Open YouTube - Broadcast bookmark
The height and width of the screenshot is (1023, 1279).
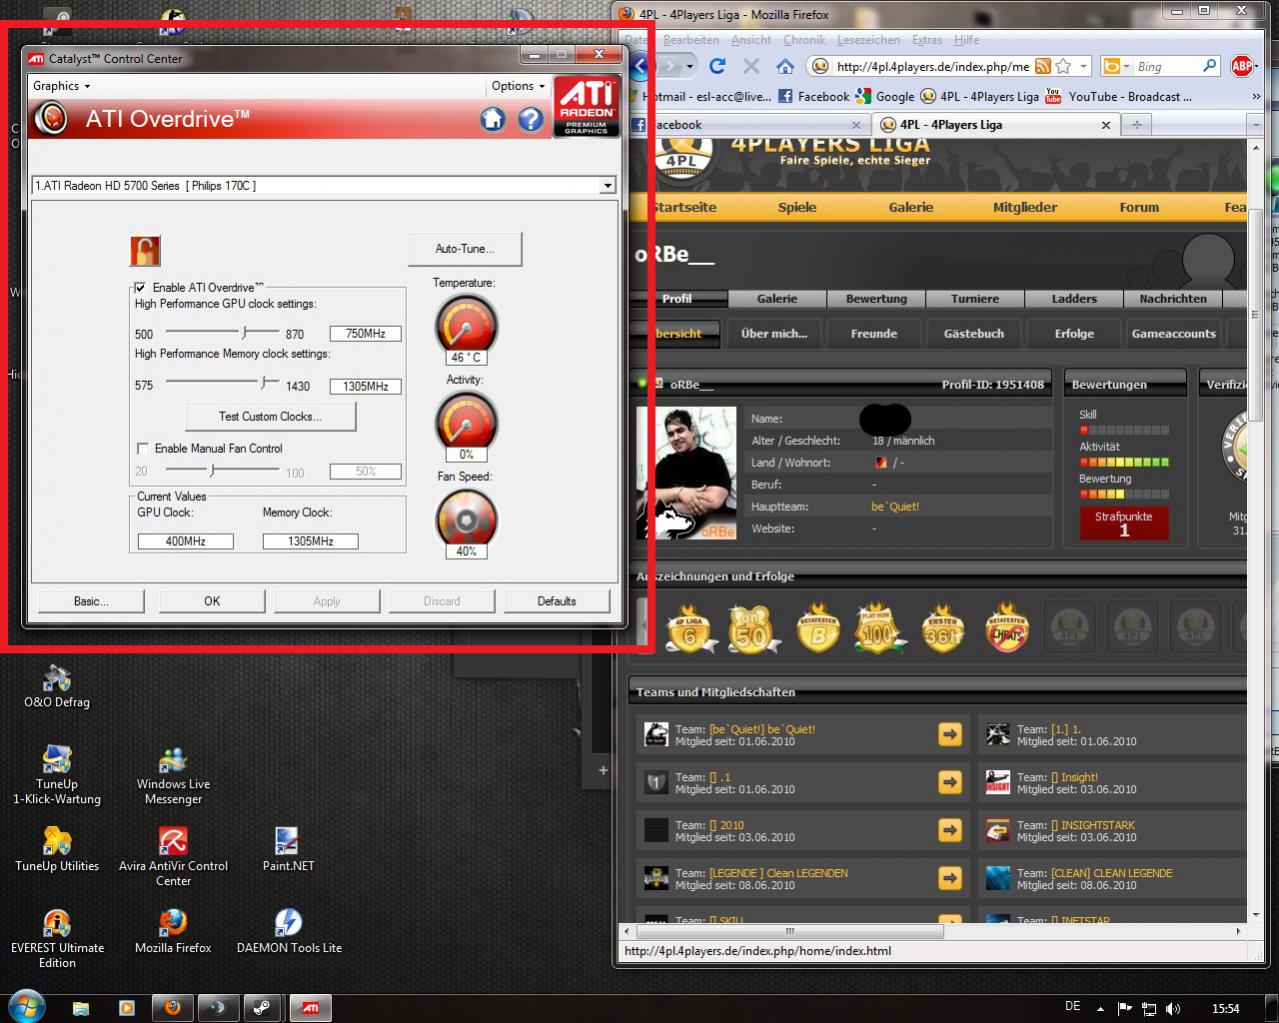1119,97
